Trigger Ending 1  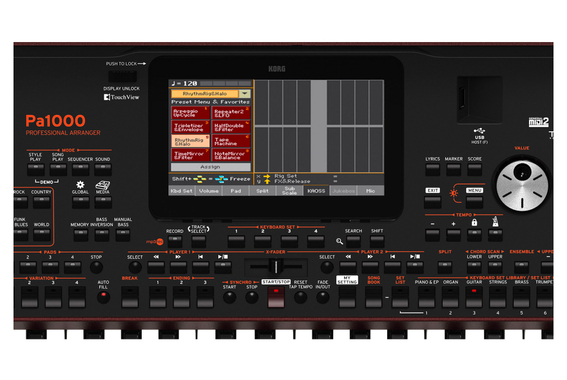tap(158, 298)
